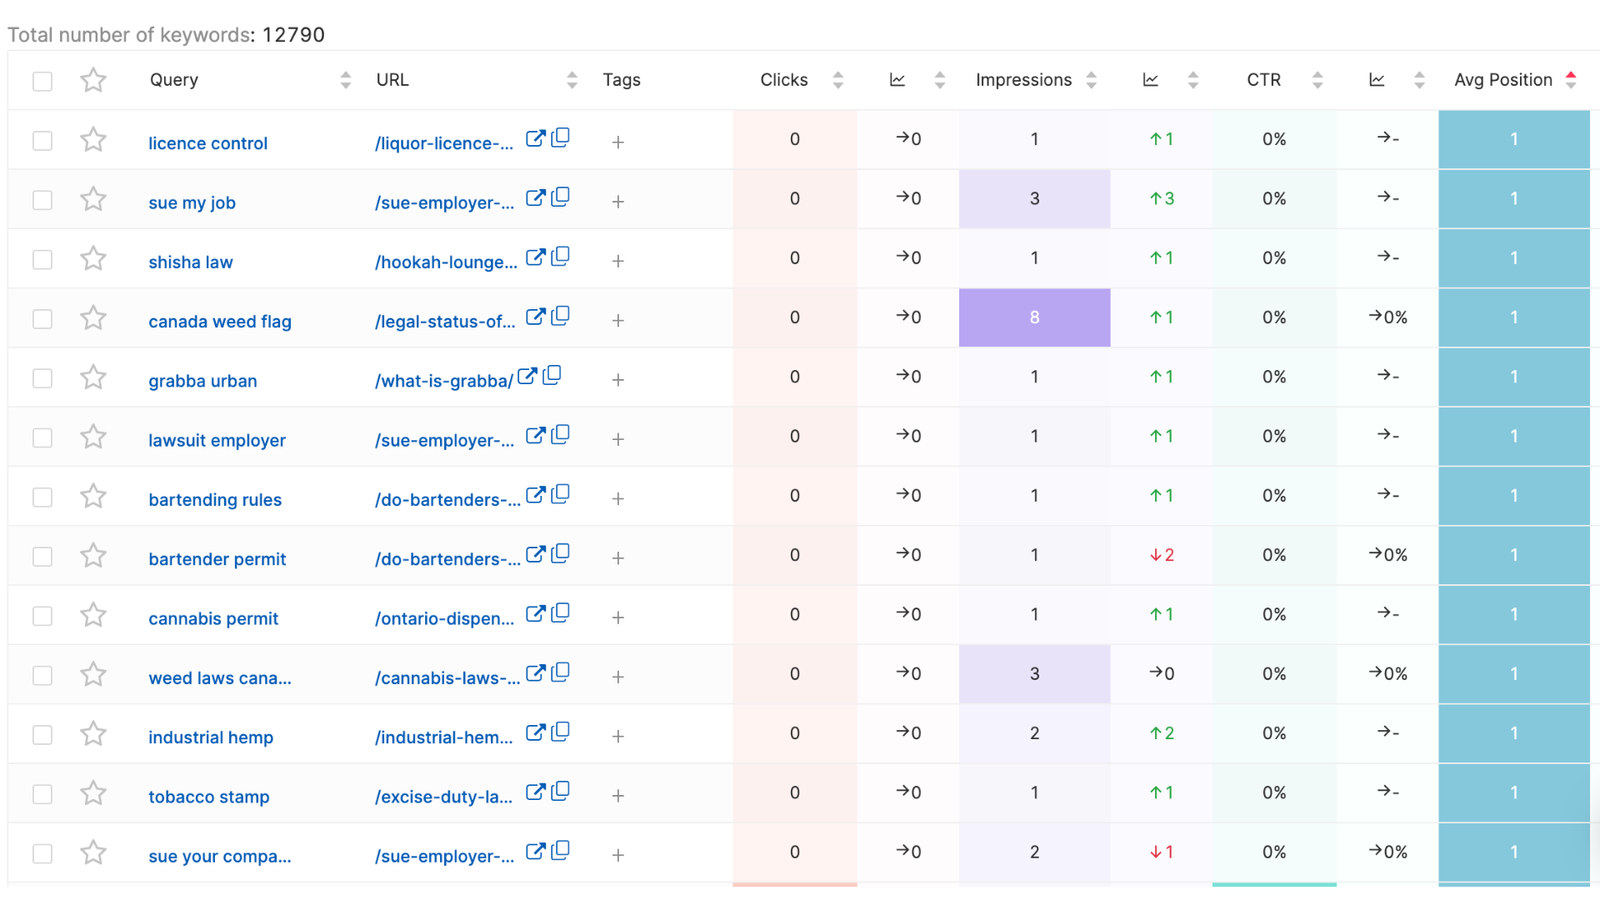Viewport: 1600px width, 900px height.
Task: Sort by Impressions column arrows
Action: [x=1091, y=80]
